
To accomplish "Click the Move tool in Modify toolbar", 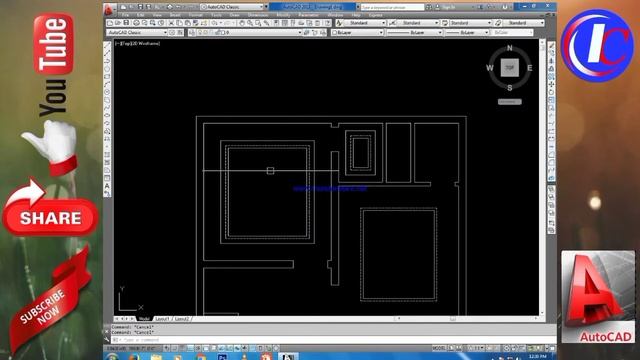I will [551, 84].
